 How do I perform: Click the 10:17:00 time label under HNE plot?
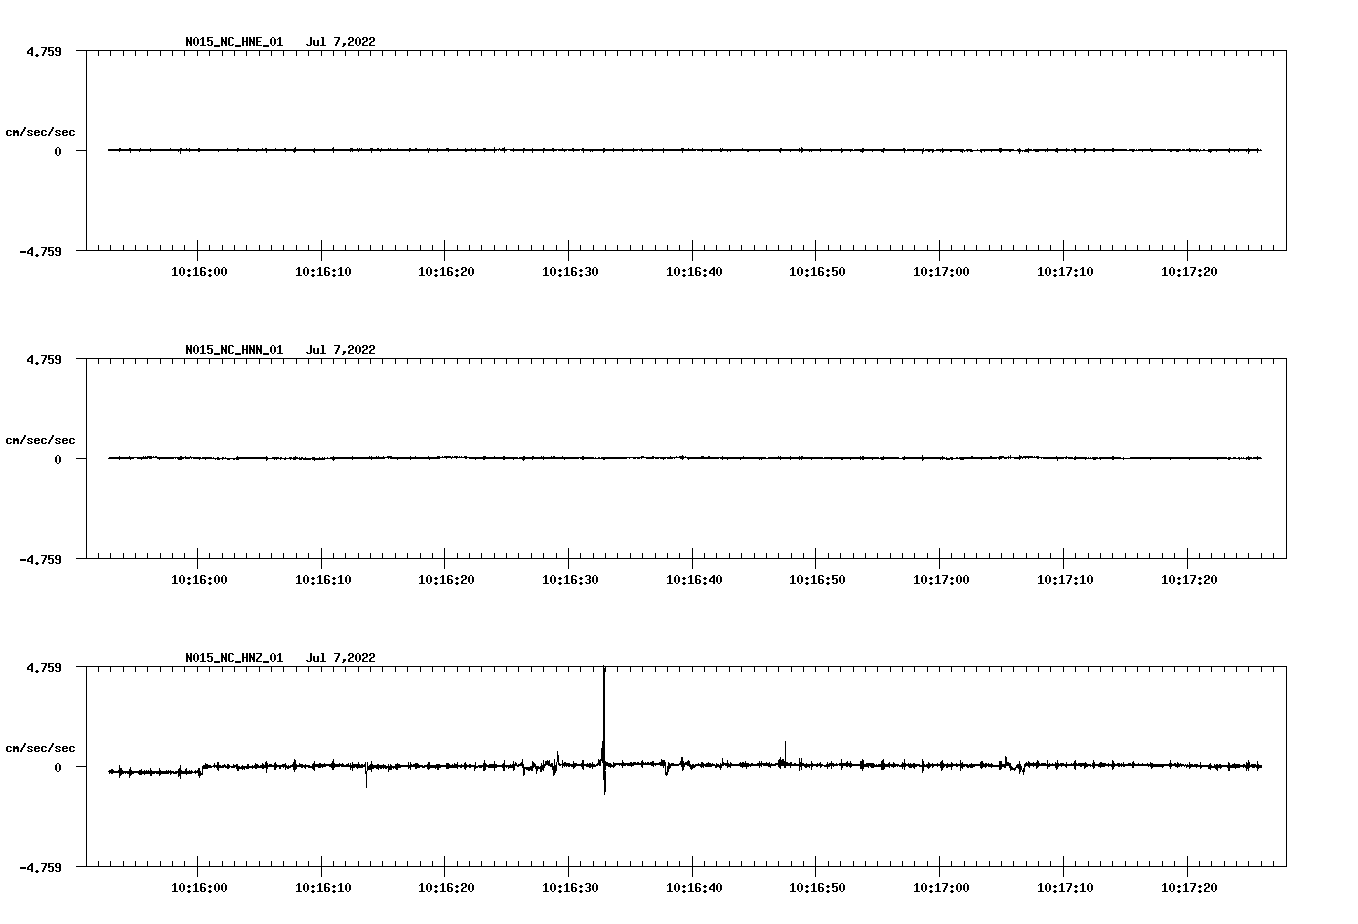click(x=940, y=272)
